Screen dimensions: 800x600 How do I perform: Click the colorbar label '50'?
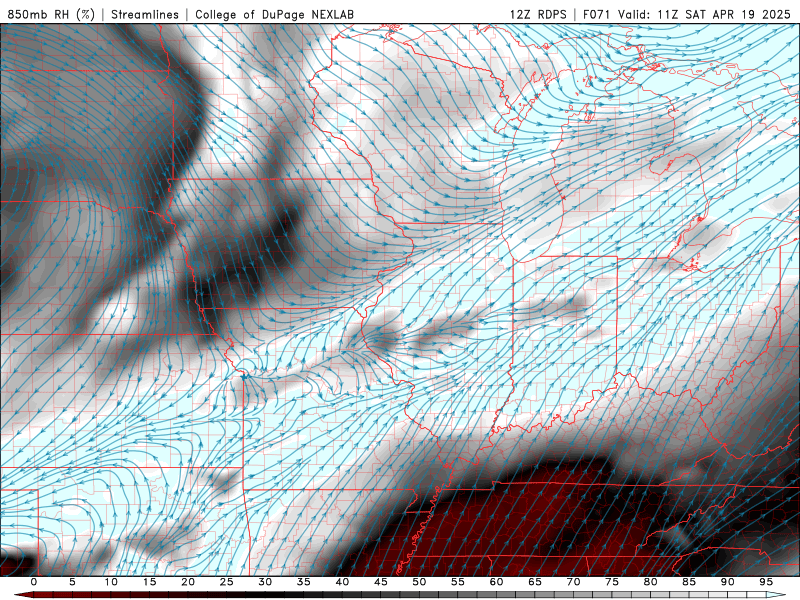(419, 582)
